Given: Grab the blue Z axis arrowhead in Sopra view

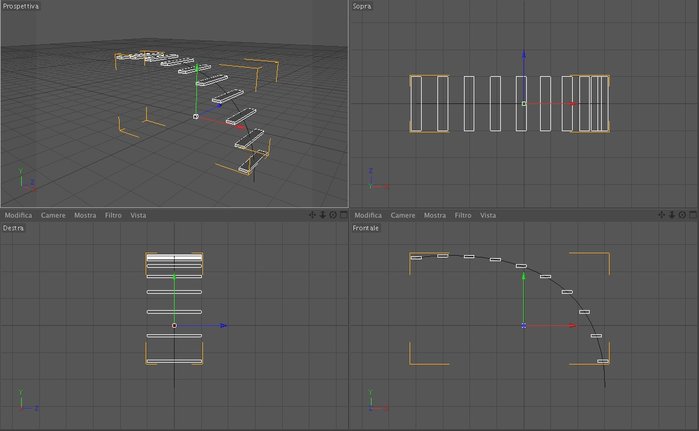Looking at the screenshot, I should pyautogui.click(x=524, y=55).
